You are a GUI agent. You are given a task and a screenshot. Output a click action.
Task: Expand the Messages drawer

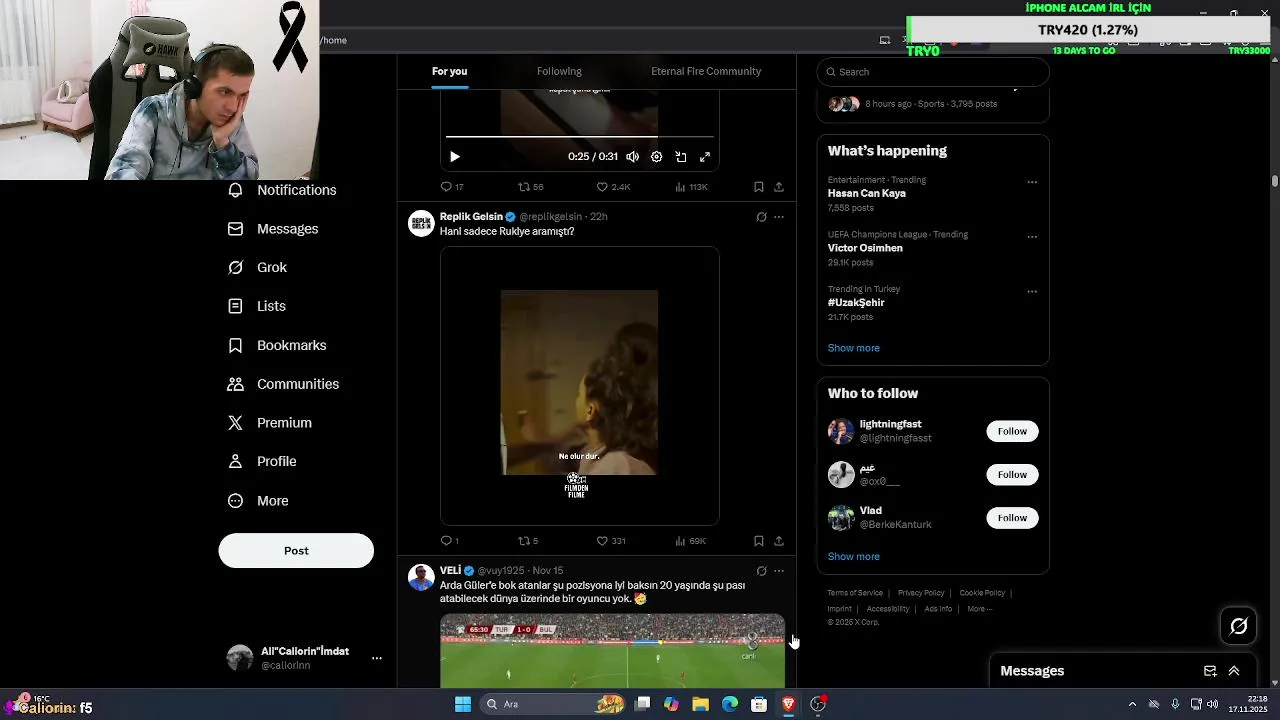(x=1234, y=671)
